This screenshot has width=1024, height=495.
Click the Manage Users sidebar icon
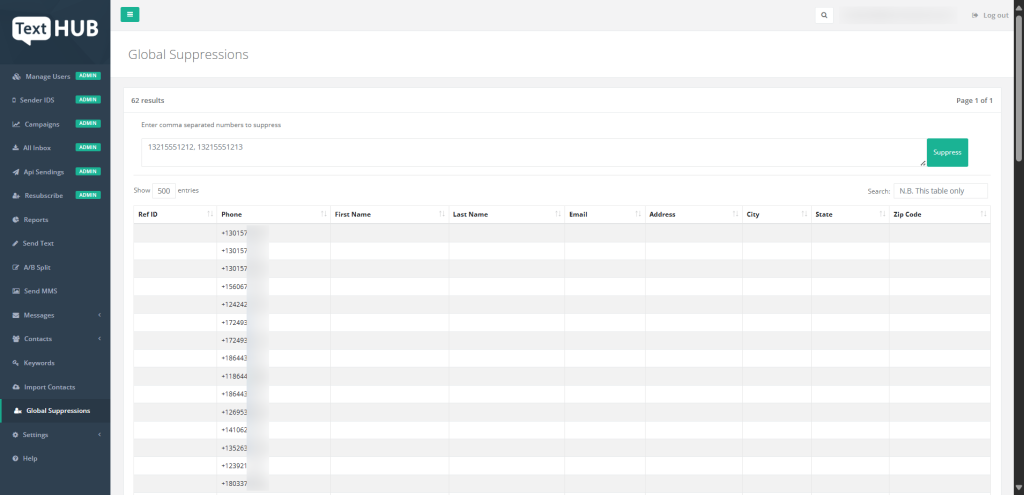click(15, 76)
